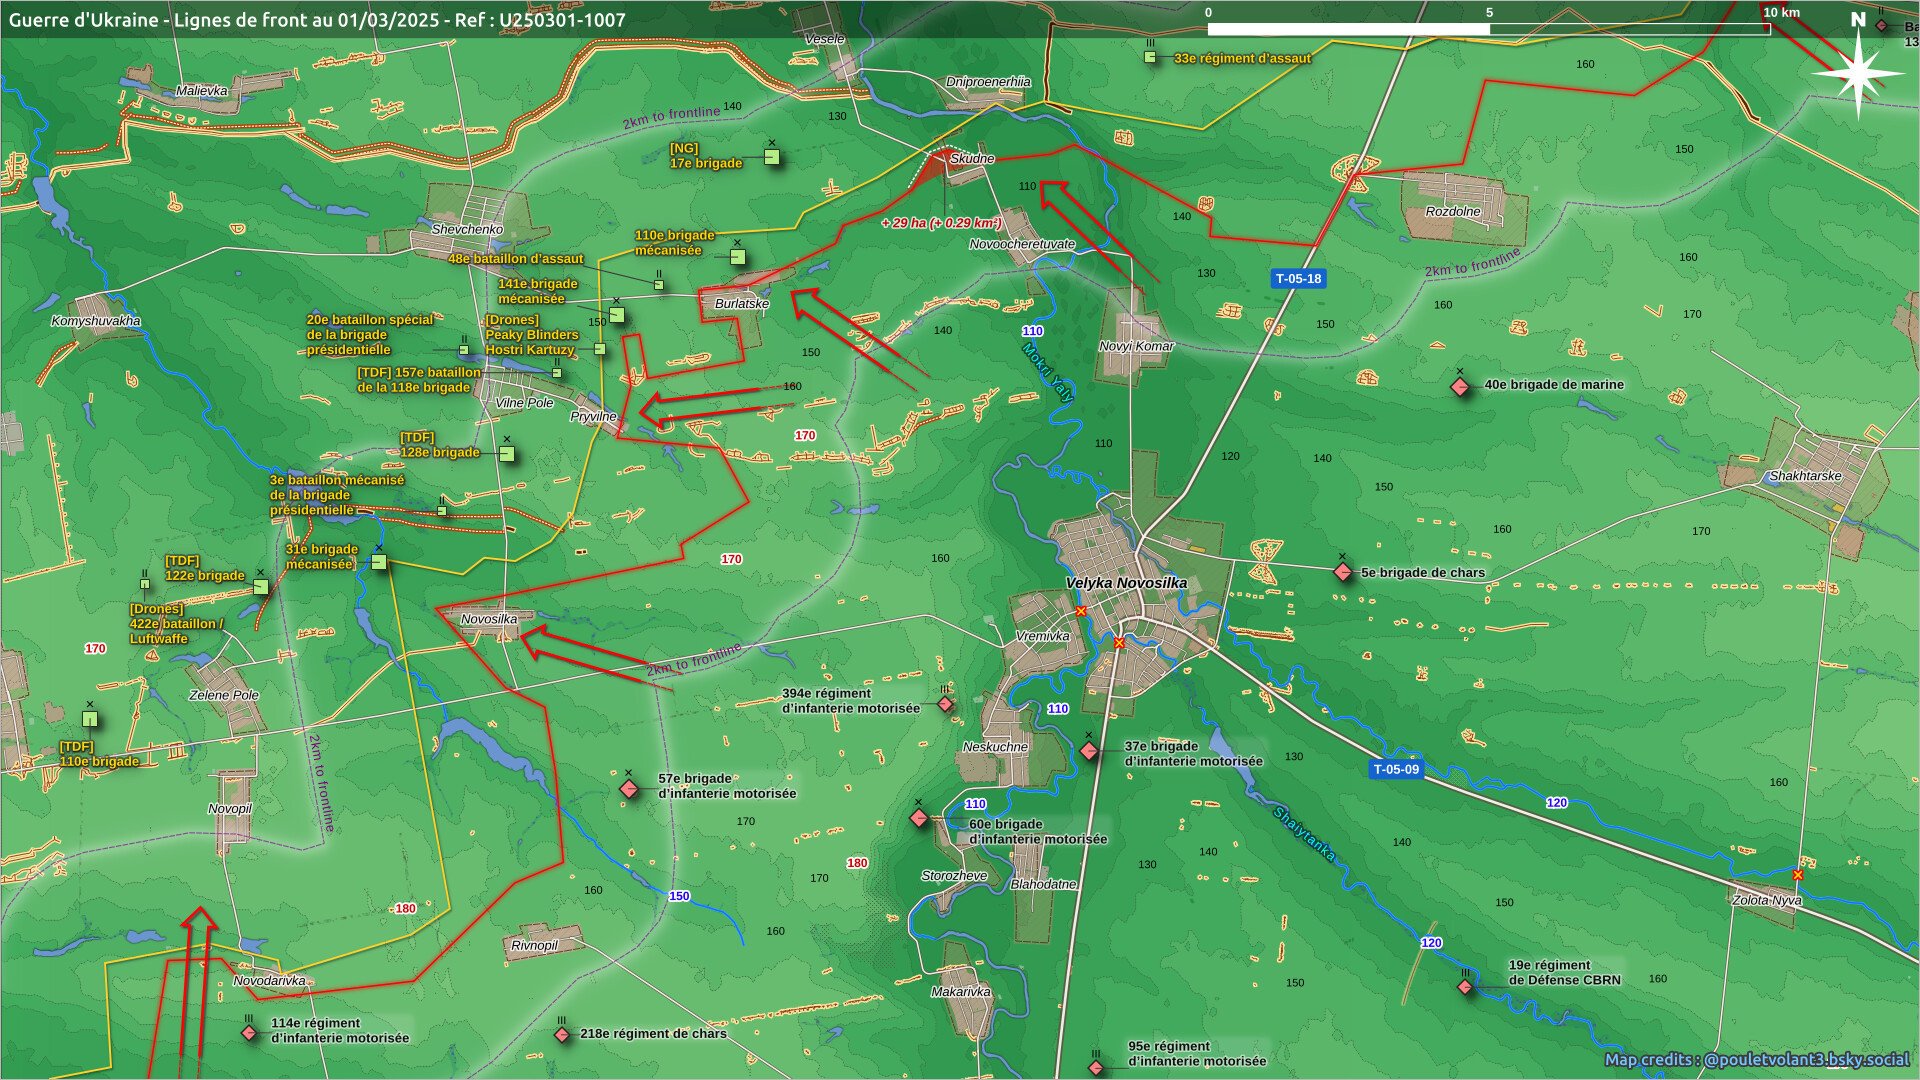
Task: Click the +29 ha gain annotation
Action: click(x=941, y=223)
